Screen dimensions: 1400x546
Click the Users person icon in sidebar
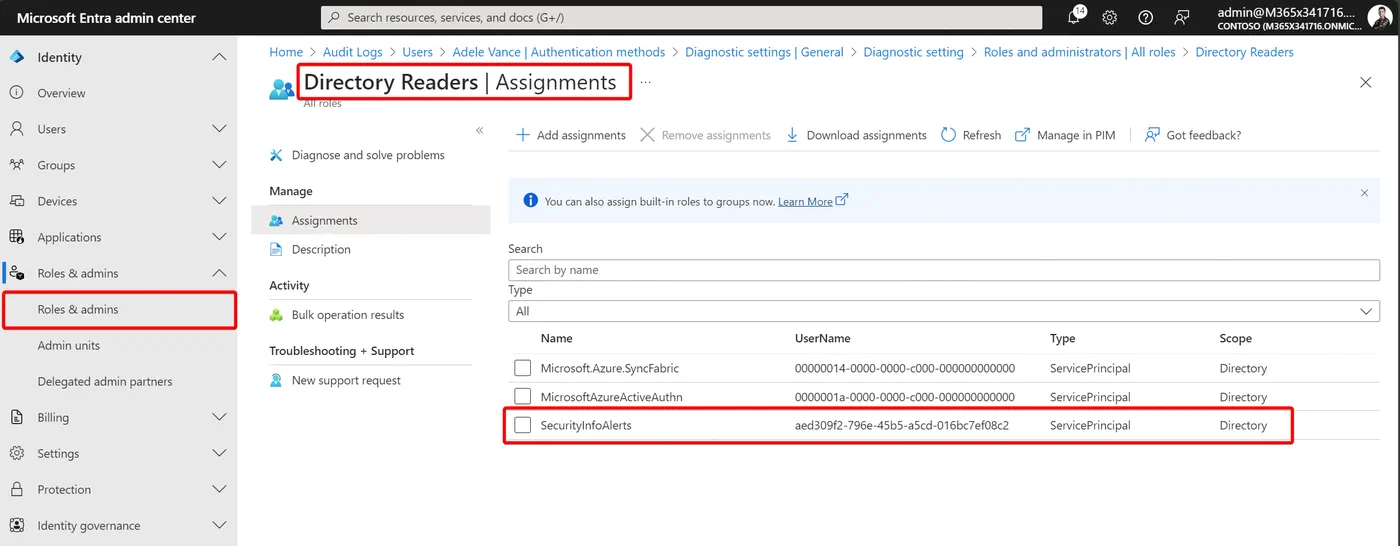[x=17, y=129]
